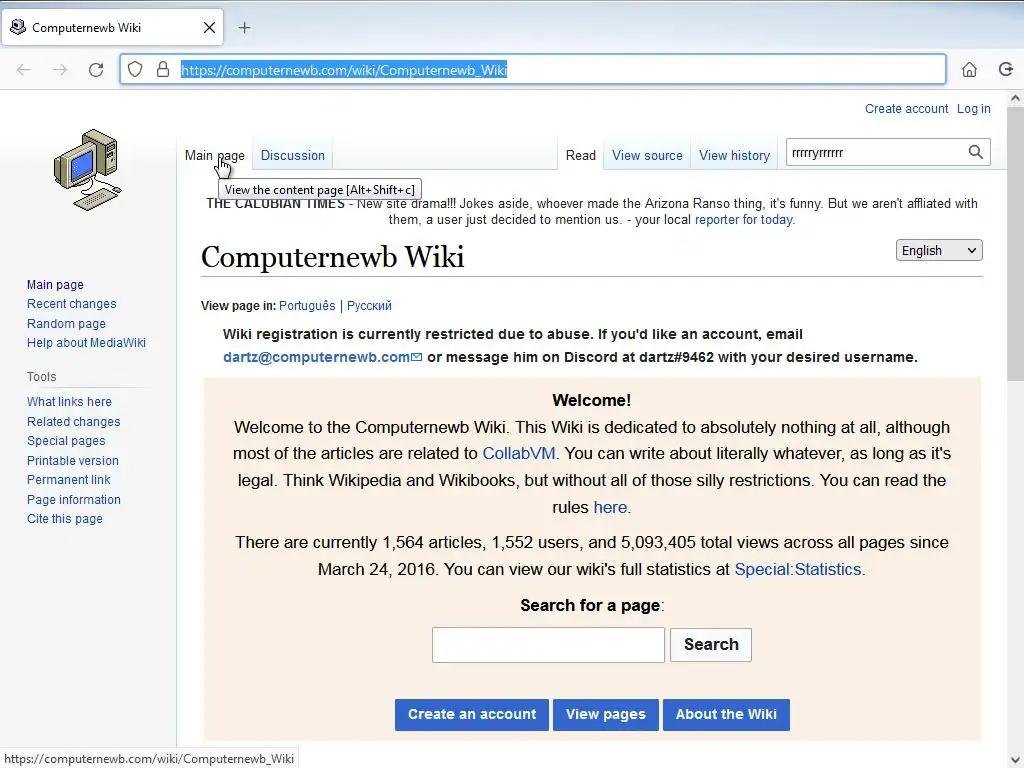The width and height of the screenshot is (1024, 768).
Task: Click the browser back arrow
Action: pyautogui.click(x=24, y=70)
